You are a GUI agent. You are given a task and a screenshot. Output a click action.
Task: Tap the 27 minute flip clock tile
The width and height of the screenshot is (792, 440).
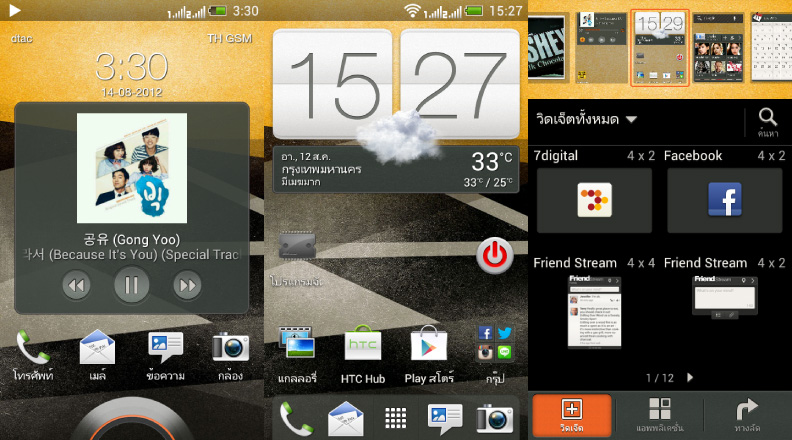460,84
